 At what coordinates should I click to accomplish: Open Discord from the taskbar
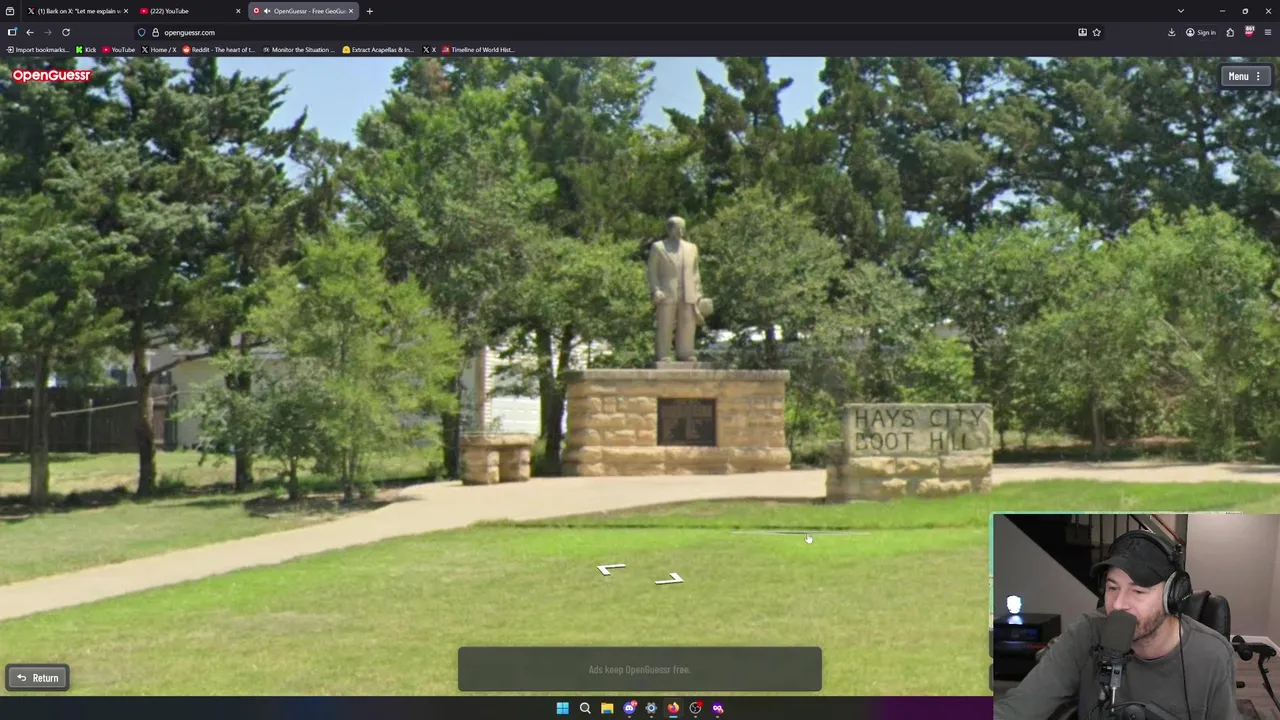coord(629,708)
